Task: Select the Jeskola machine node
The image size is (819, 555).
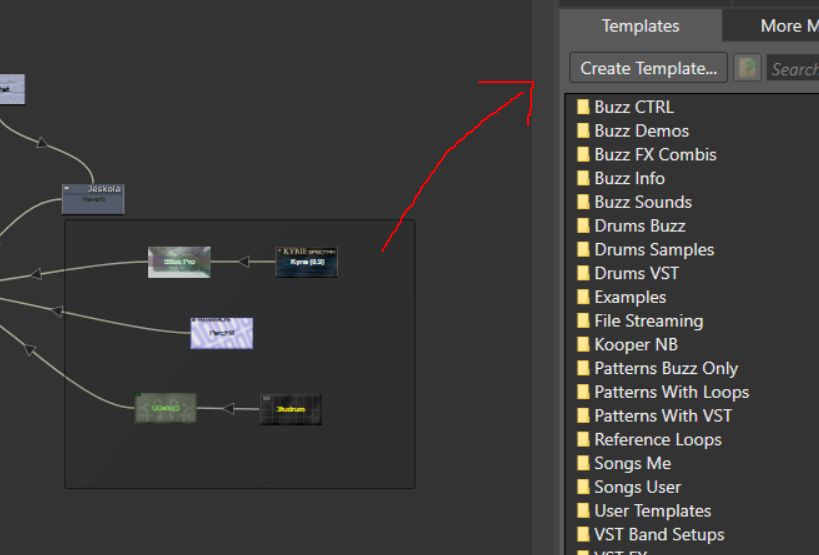Action: 93,198
